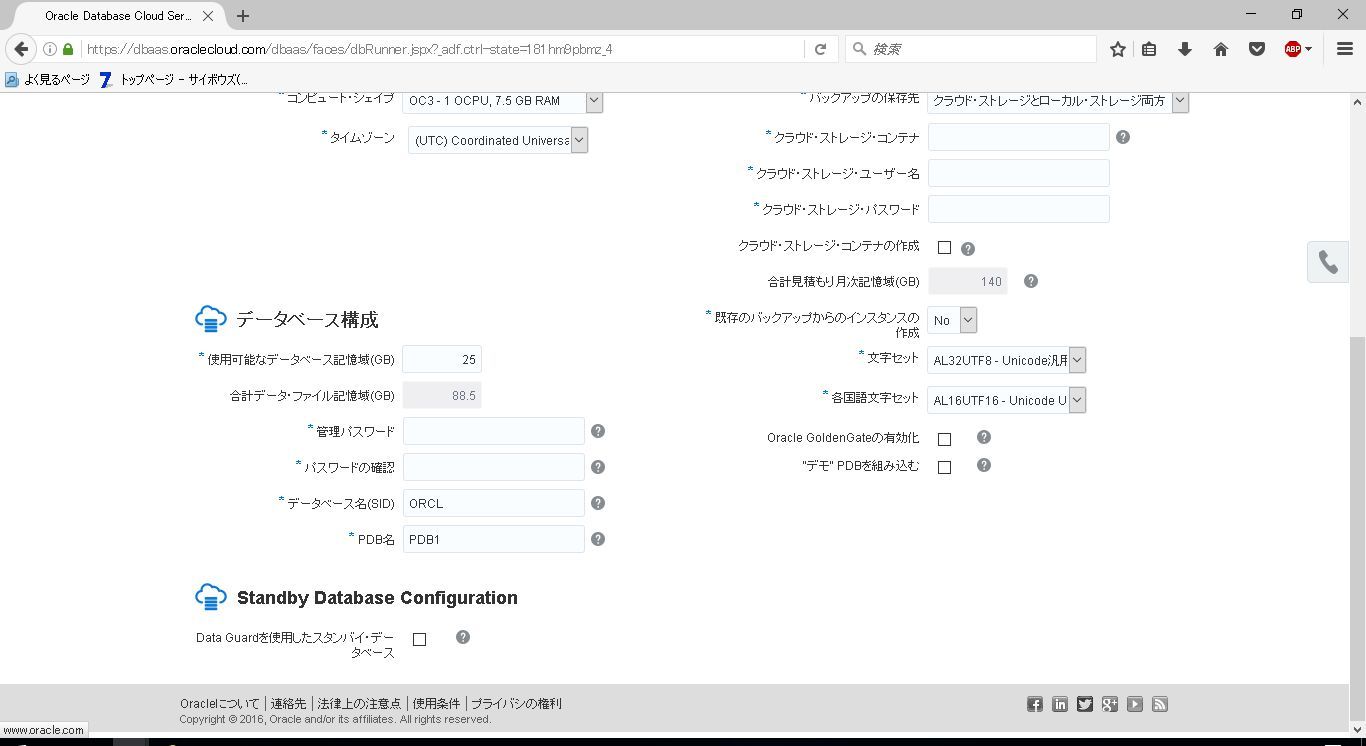The height and width of the screenshot is (746, 1366).
Task: Open the よく見るページ bookmark
Action: pyautogui.click(x=48, y=79)
